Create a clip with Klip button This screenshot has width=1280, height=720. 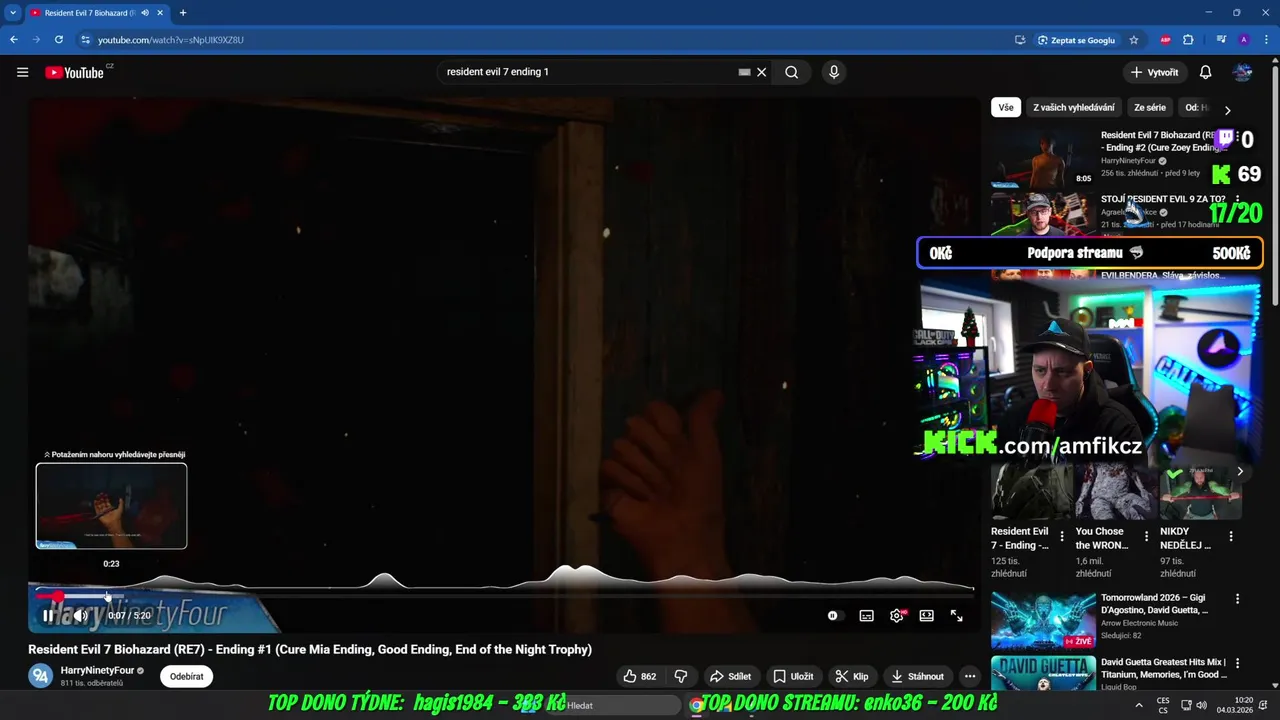[x=852, y=676]
